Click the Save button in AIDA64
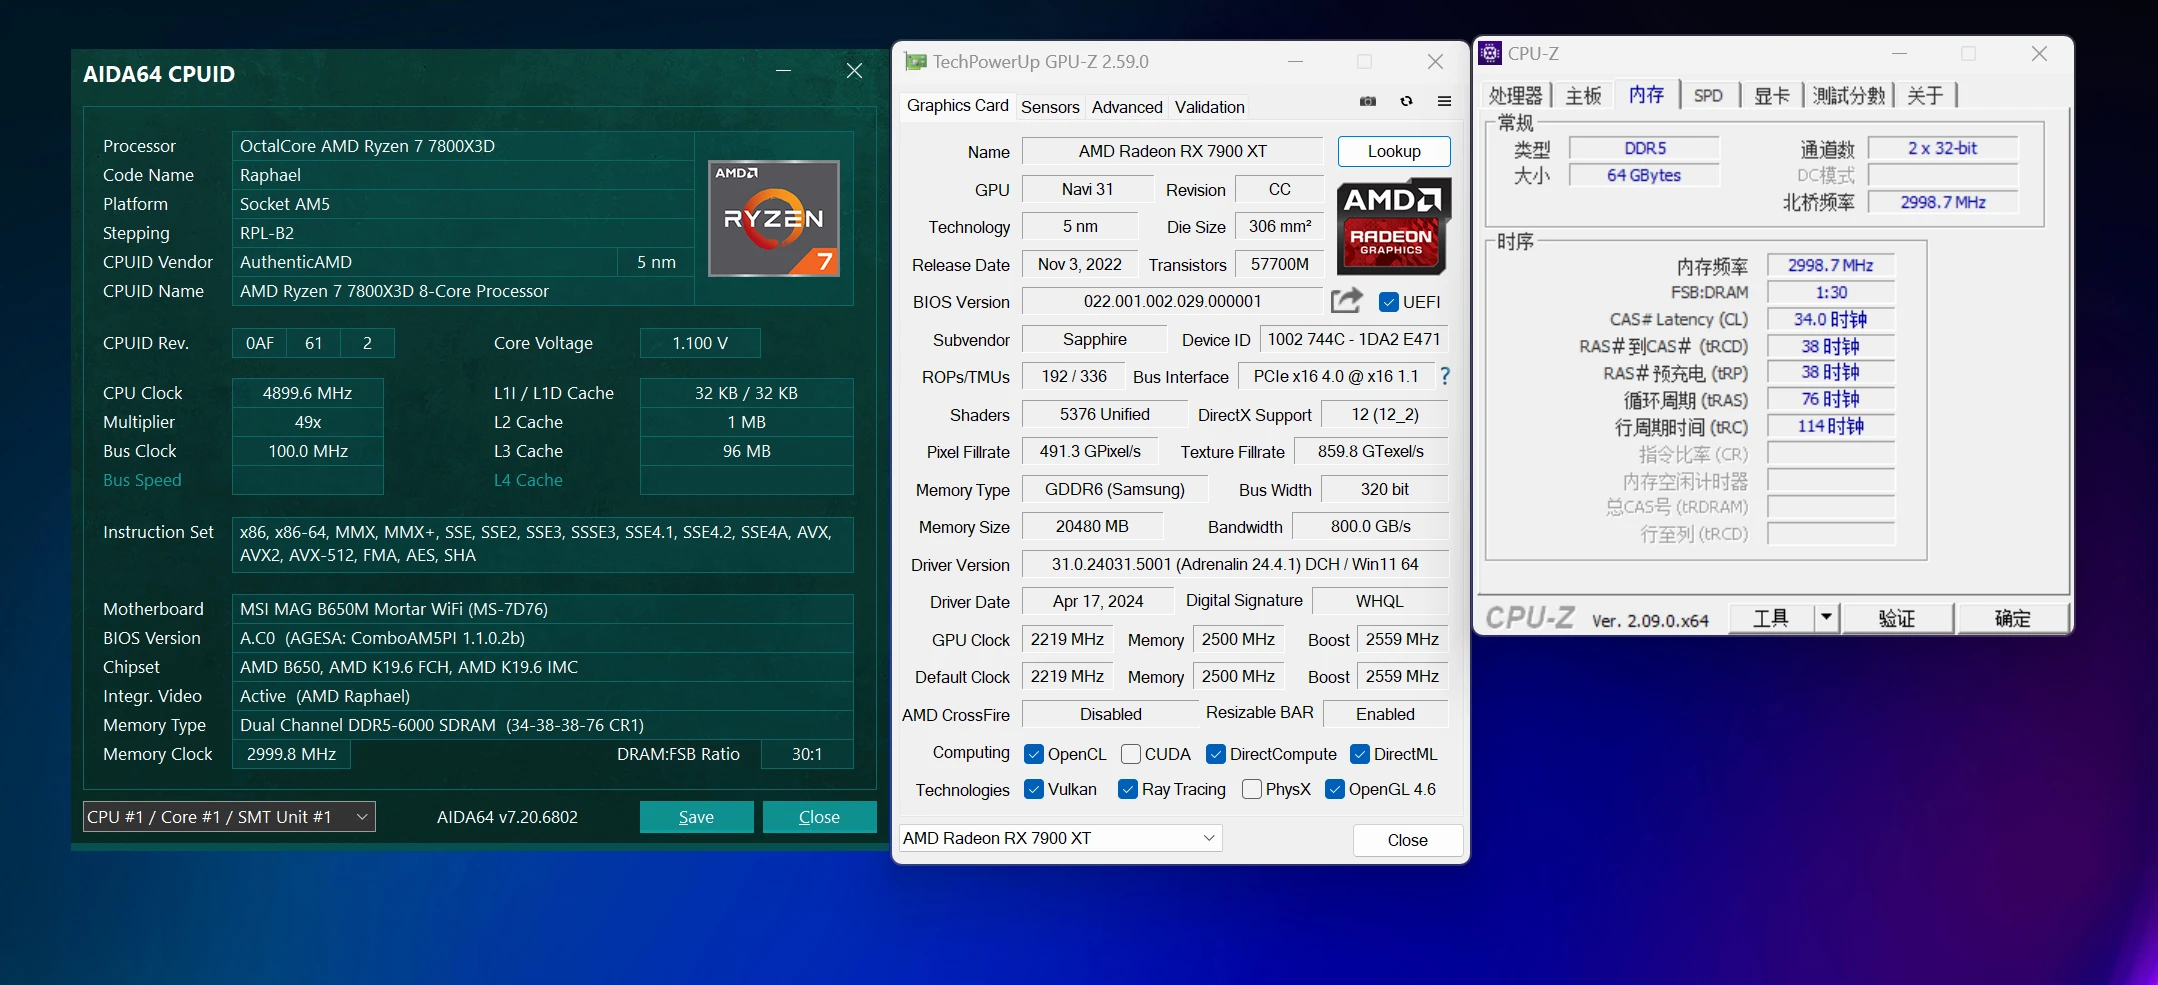This screenshot has height=985, width=2158. pyautogui.click(x=696, y=817)
